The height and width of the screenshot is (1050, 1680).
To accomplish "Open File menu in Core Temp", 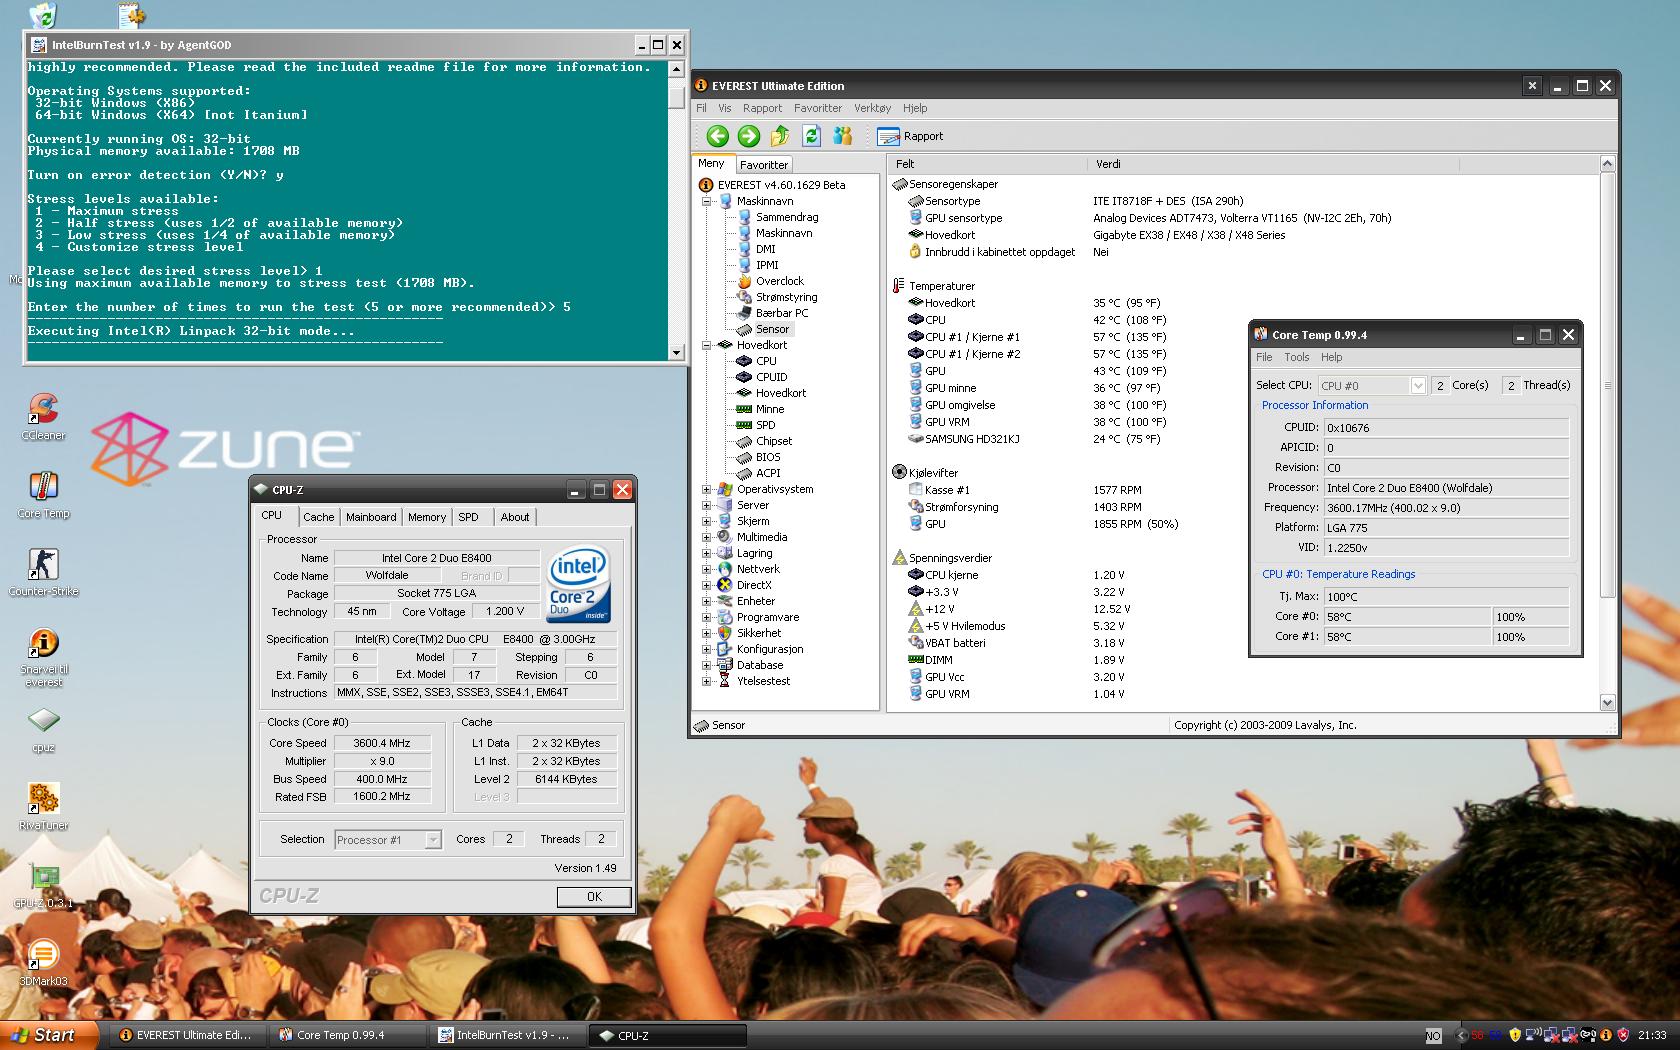I will 1264,357.
